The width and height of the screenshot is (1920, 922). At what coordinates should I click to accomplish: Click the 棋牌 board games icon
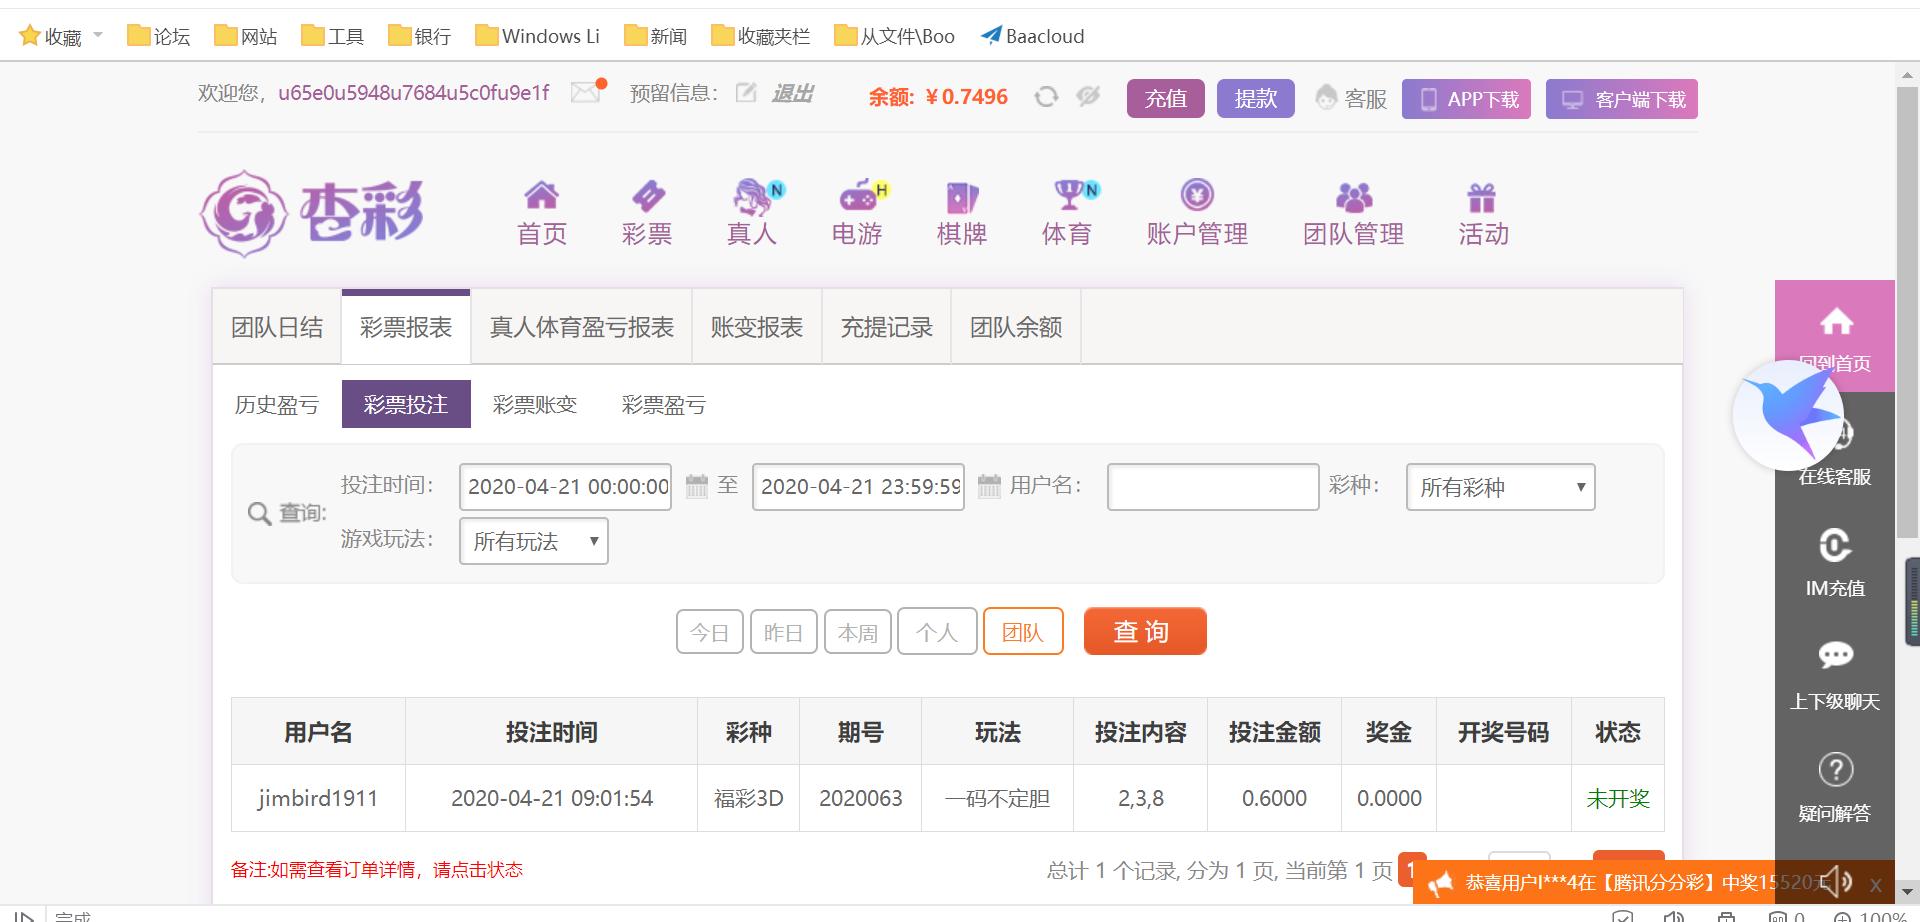pyautogui.click(x=960, y=198)
